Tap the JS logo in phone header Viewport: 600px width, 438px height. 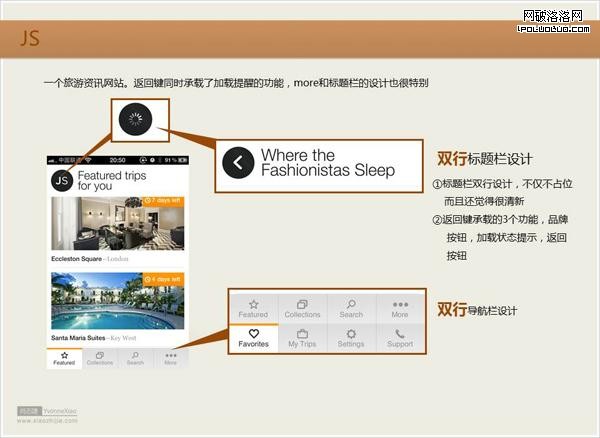(62, 180)
